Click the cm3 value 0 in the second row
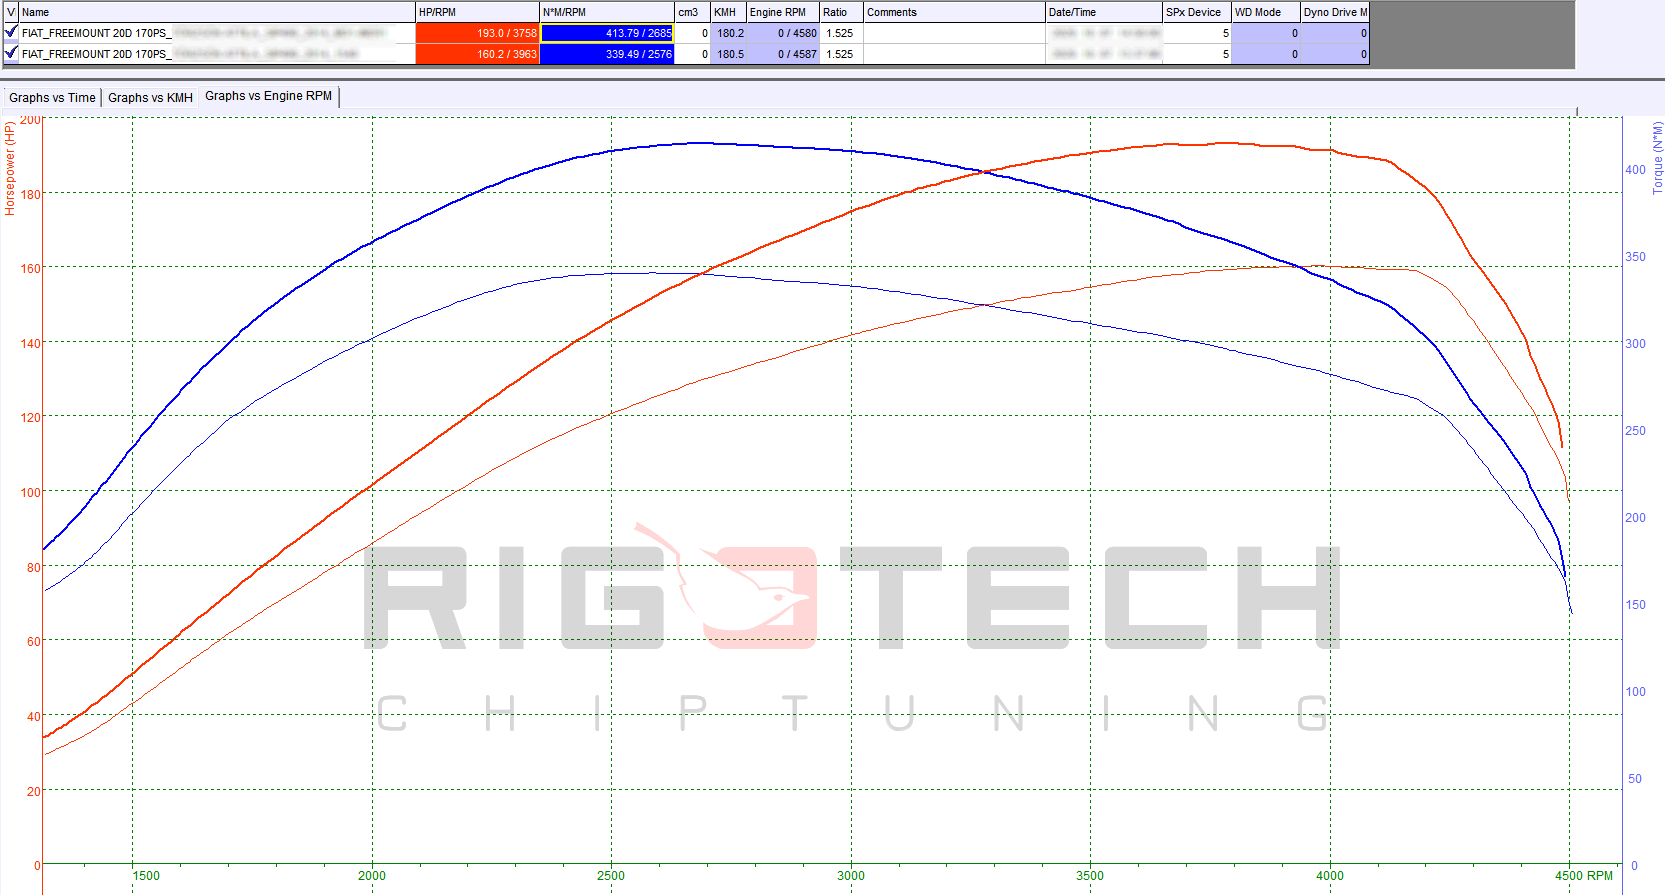 (692, 54)
